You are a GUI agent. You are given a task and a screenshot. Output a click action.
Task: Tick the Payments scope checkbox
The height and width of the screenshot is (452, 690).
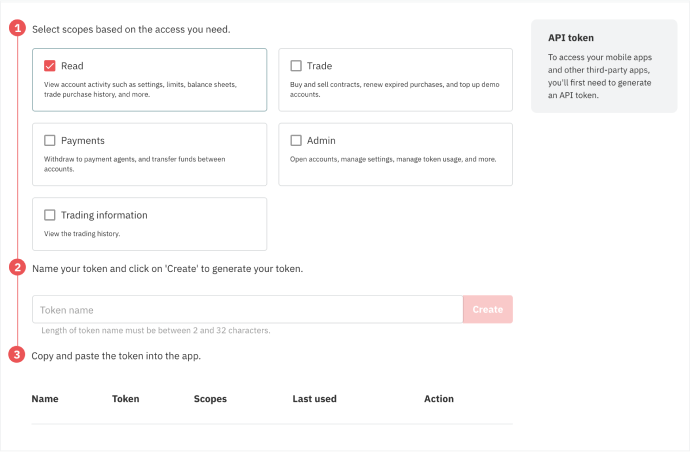(50, 140)
